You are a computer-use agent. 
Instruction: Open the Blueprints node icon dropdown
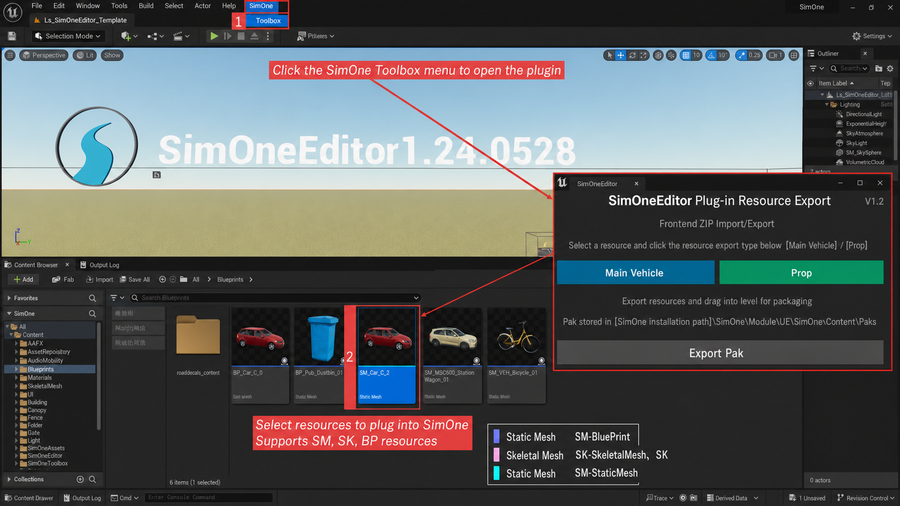pyautogui.click(x=155, y=36)
